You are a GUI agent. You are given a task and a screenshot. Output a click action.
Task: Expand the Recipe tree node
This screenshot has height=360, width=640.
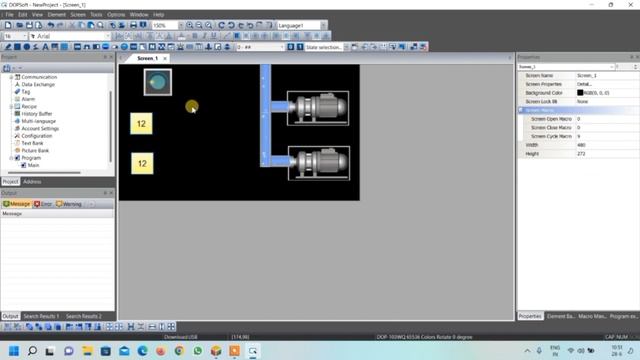[x=11, y=106]
